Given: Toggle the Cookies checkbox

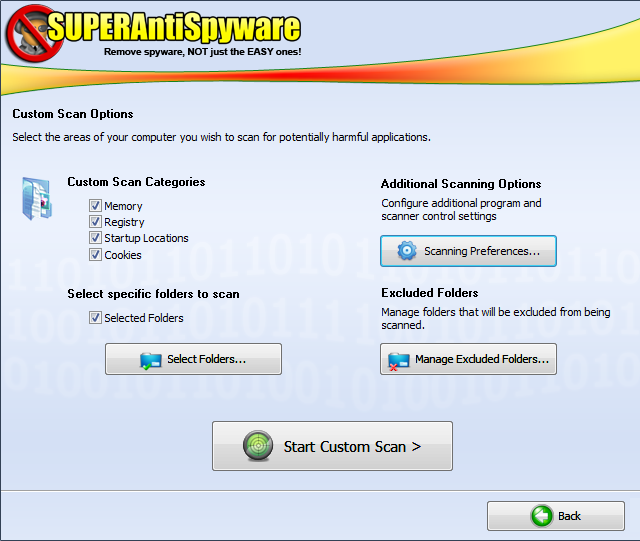Looking at the screenshot, I should point(95,254).
